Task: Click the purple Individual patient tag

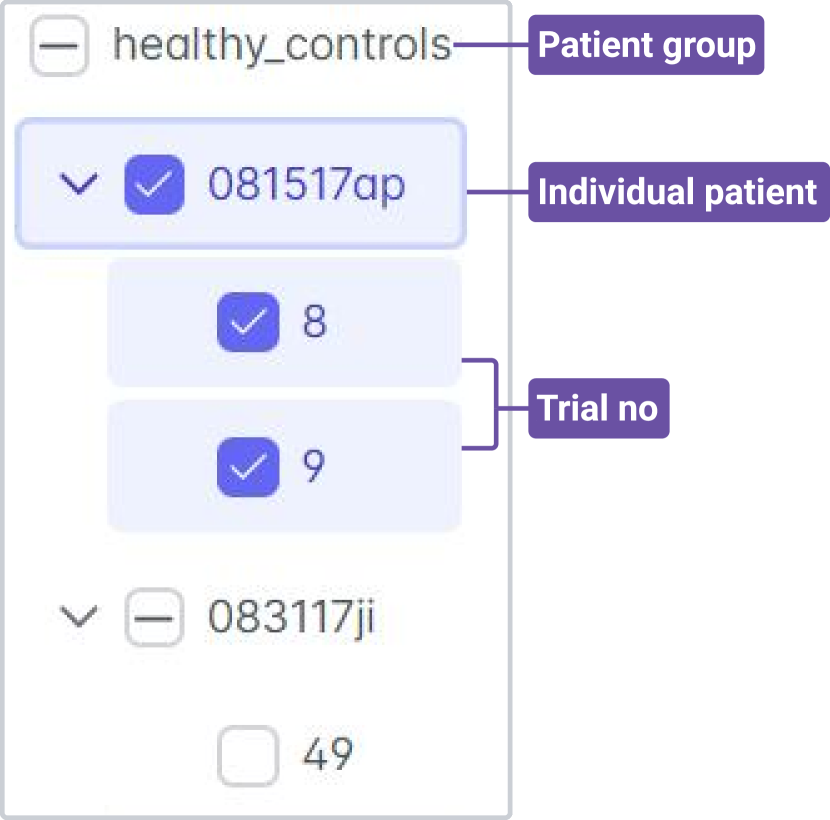Action: (678, 191)
